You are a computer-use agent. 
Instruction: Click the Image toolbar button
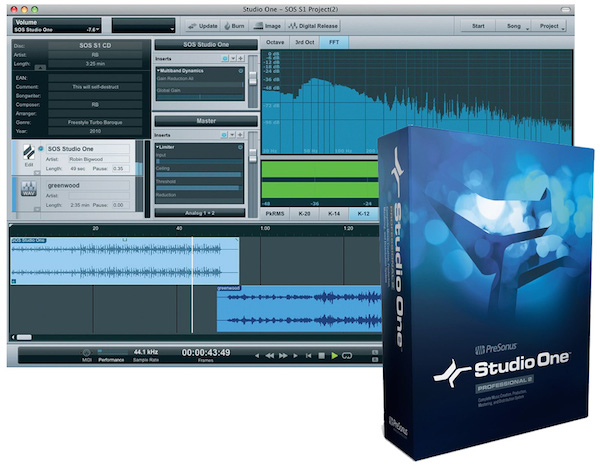(x=267, y=26)
